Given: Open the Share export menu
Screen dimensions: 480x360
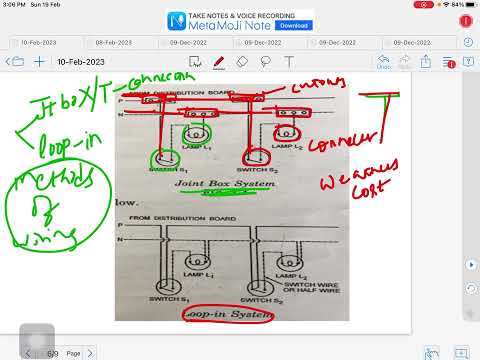Looking at the screenshot, I should [426, 62].
